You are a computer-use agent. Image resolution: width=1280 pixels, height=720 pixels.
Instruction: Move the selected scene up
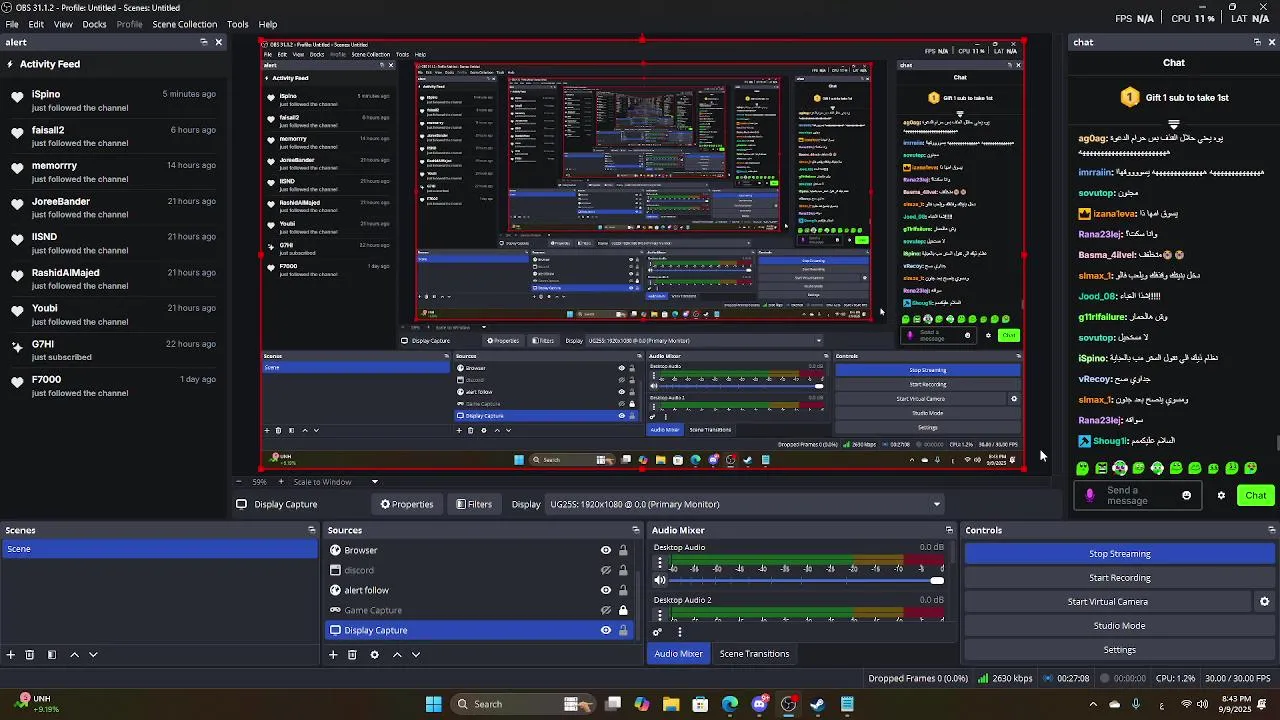(74, 655)
